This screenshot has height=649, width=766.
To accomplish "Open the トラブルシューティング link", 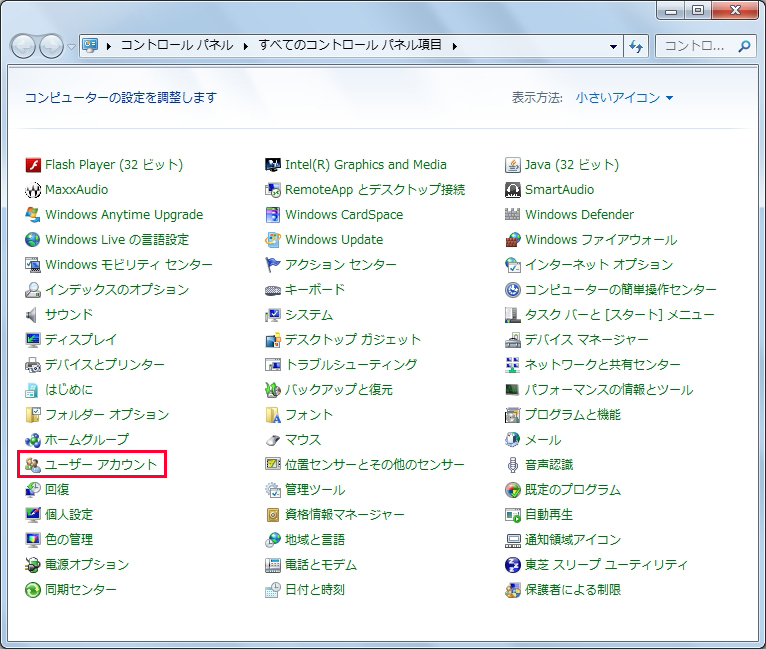I will point(351,365).
